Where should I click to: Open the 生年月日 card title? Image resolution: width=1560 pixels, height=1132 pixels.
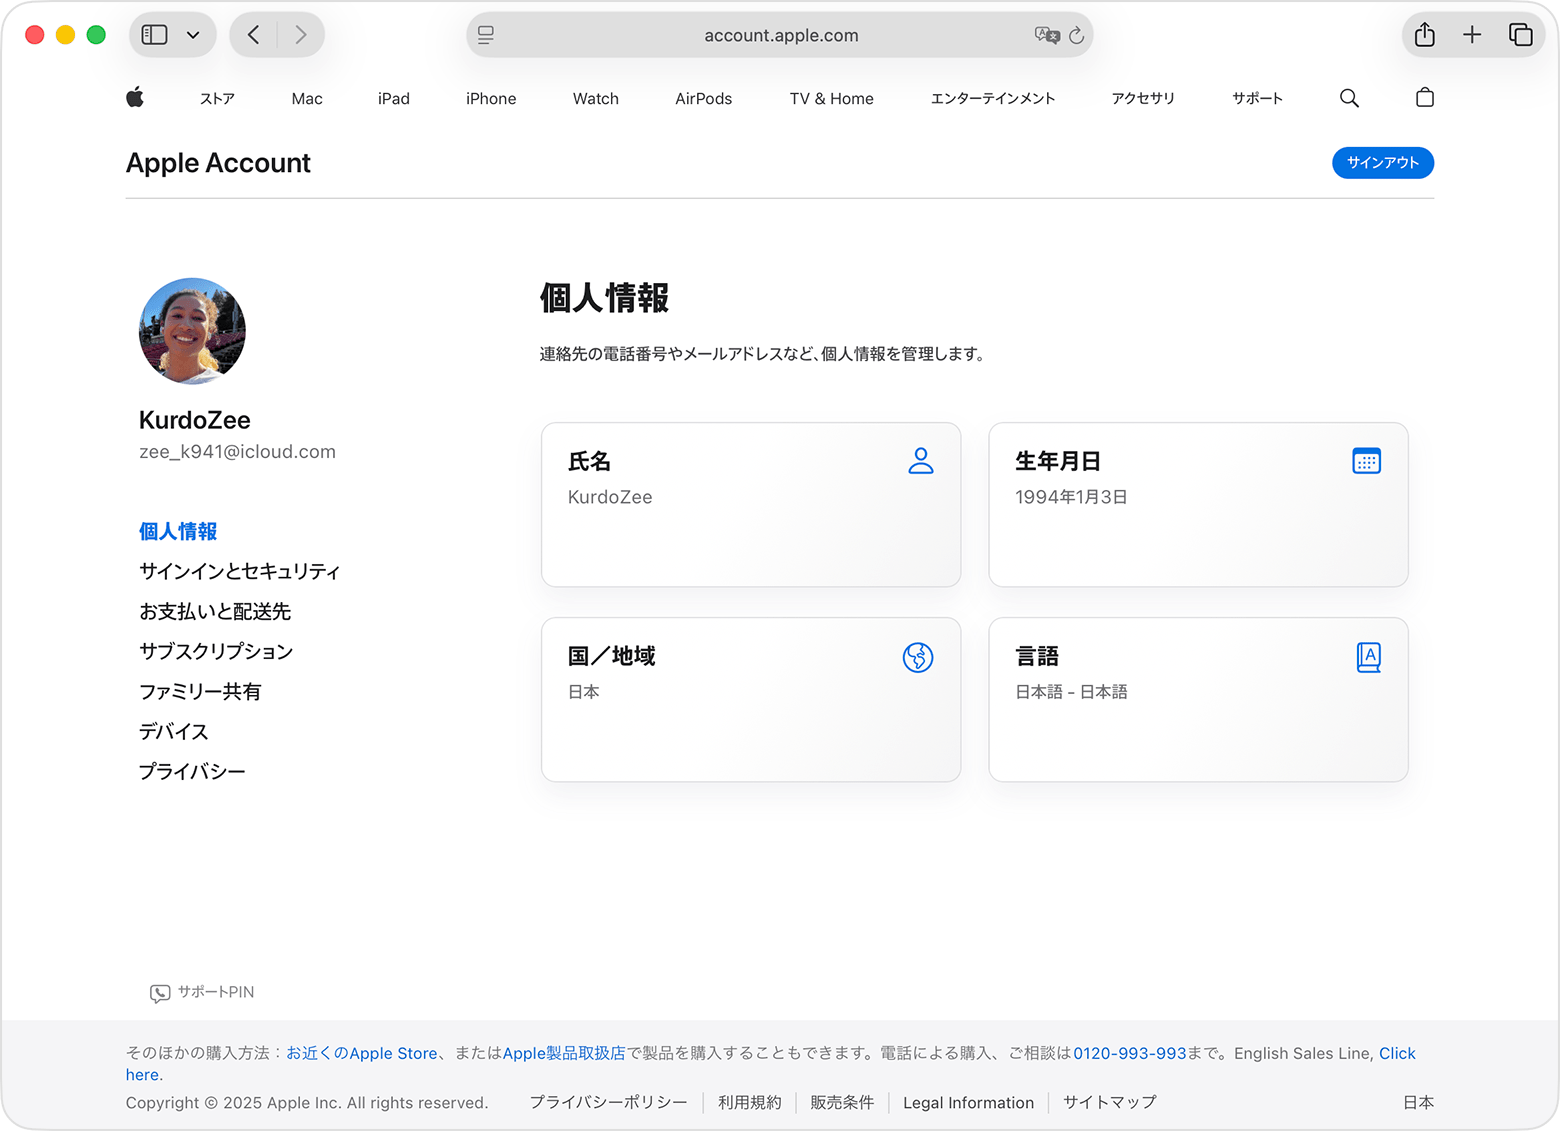[x=1058, y=461]
